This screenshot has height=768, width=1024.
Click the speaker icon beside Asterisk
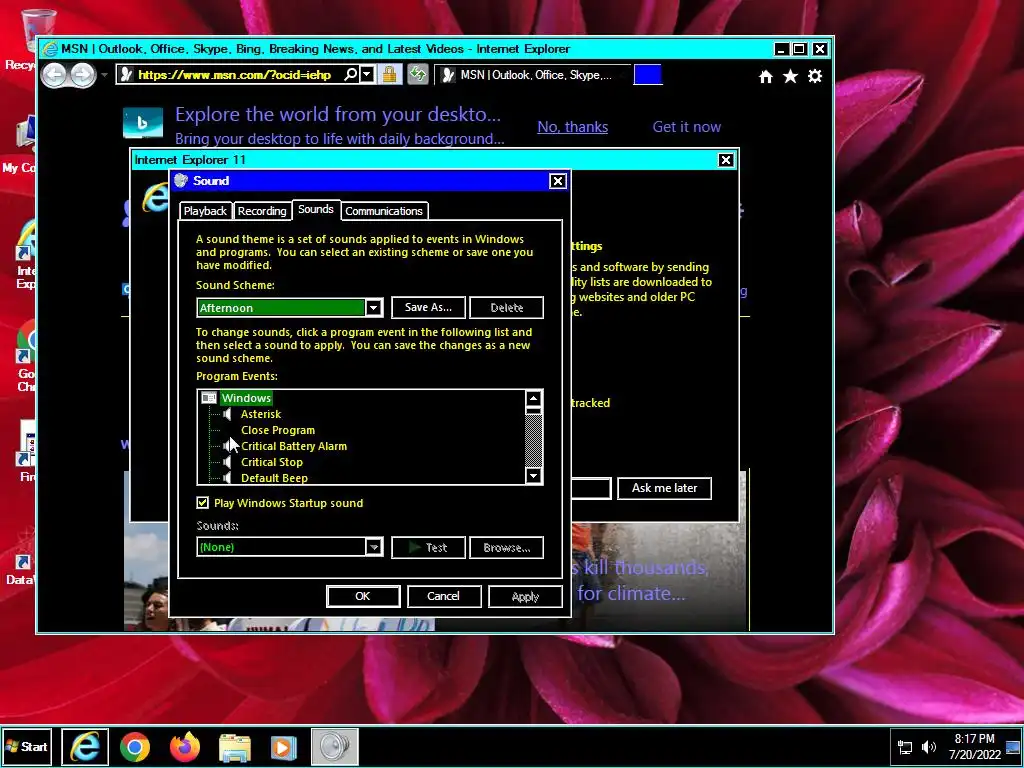click(x=227, y=414)
